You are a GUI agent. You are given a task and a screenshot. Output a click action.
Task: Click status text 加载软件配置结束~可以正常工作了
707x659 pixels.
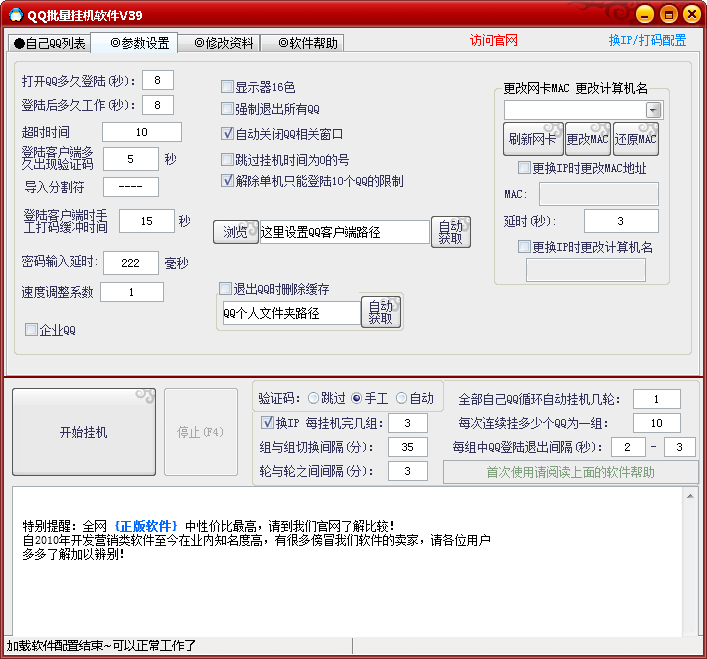click(101, 645)
